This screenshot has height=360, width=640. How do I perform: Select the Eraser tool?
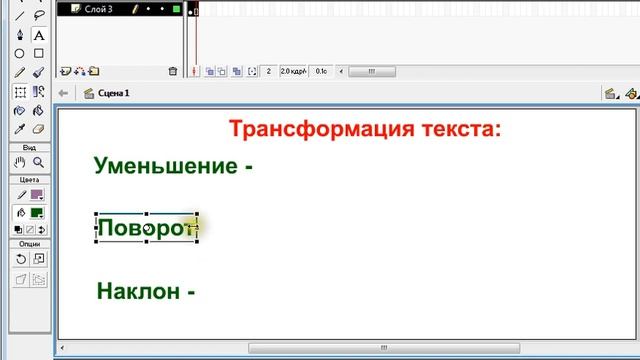pos(39,129)
